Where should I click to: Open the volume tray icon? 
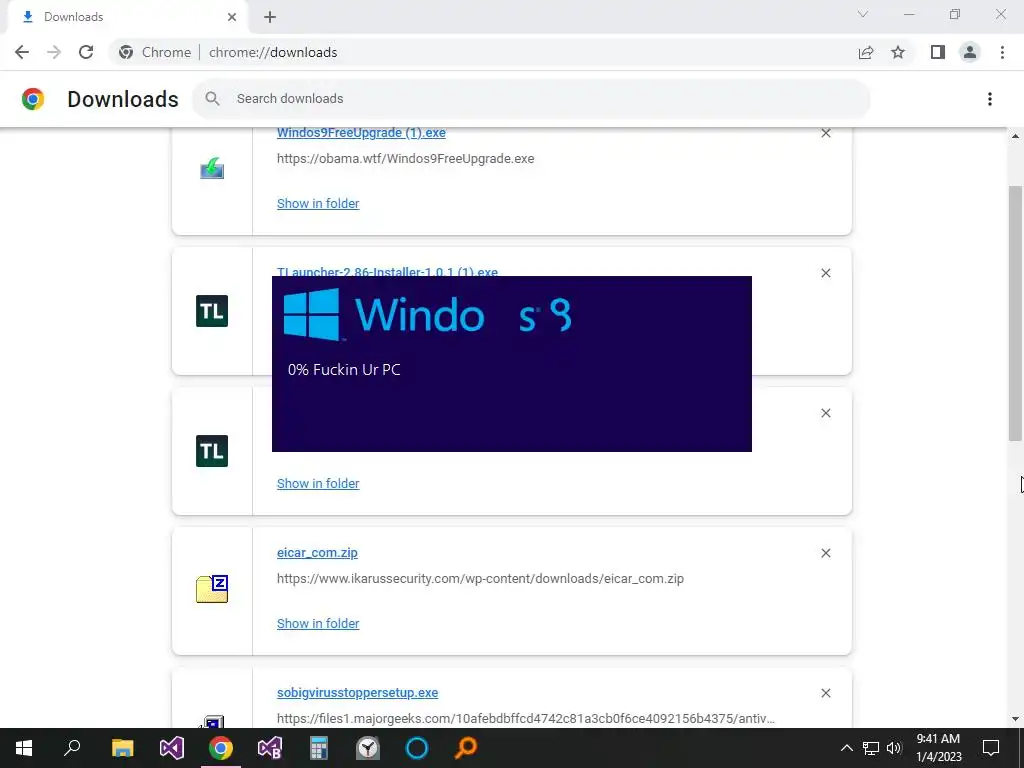(x=894, y=748)
